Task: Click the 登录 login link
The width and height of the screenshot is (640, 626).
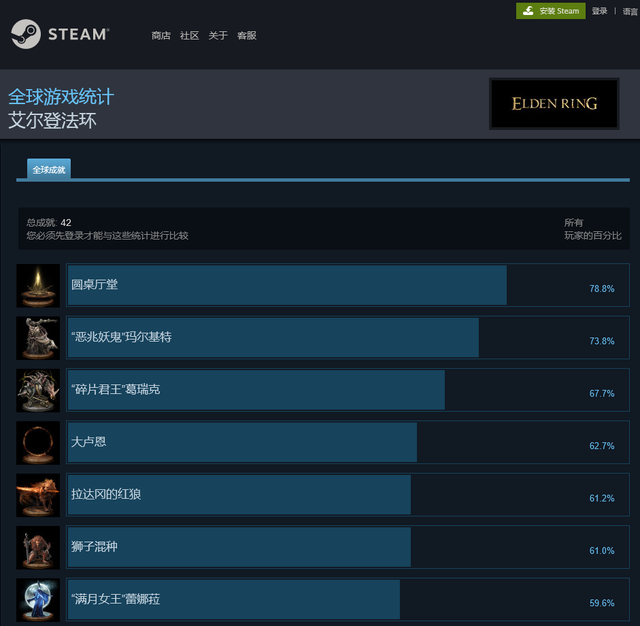Action: pos(600,11)
